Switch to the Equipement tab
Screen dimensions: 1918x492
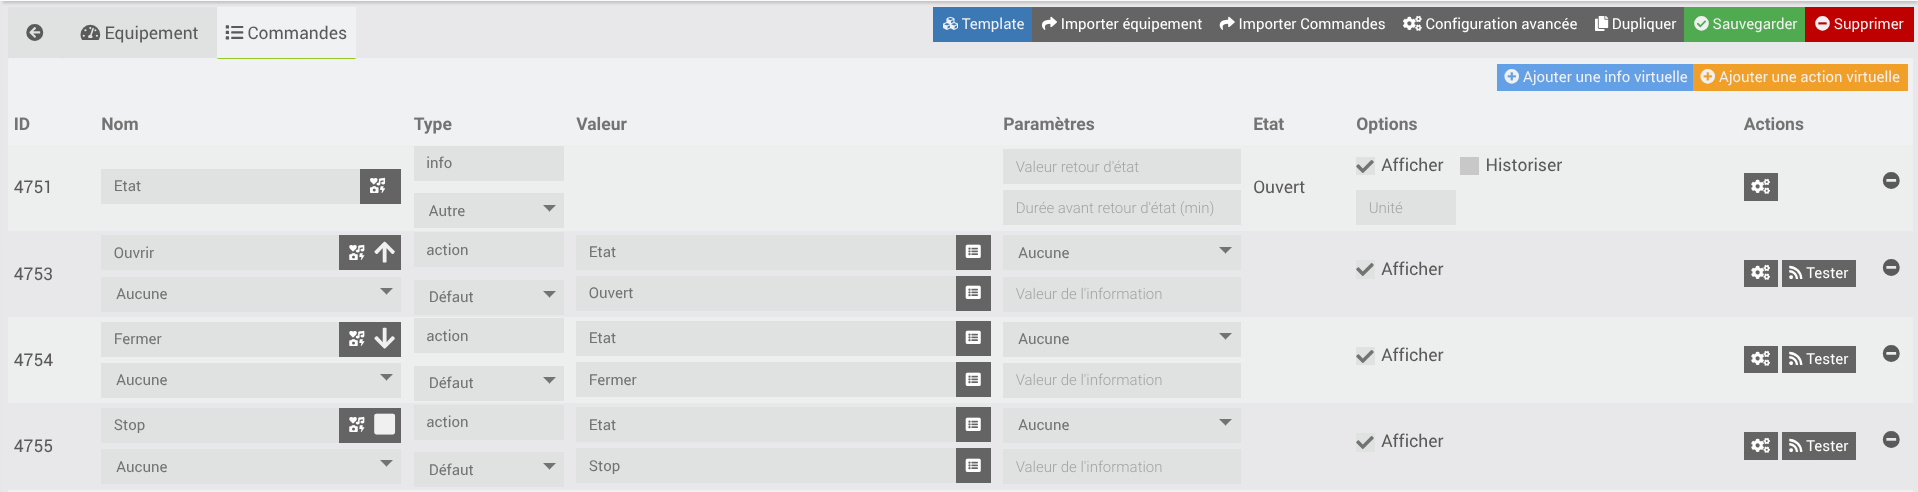click(x=139, y=33)
